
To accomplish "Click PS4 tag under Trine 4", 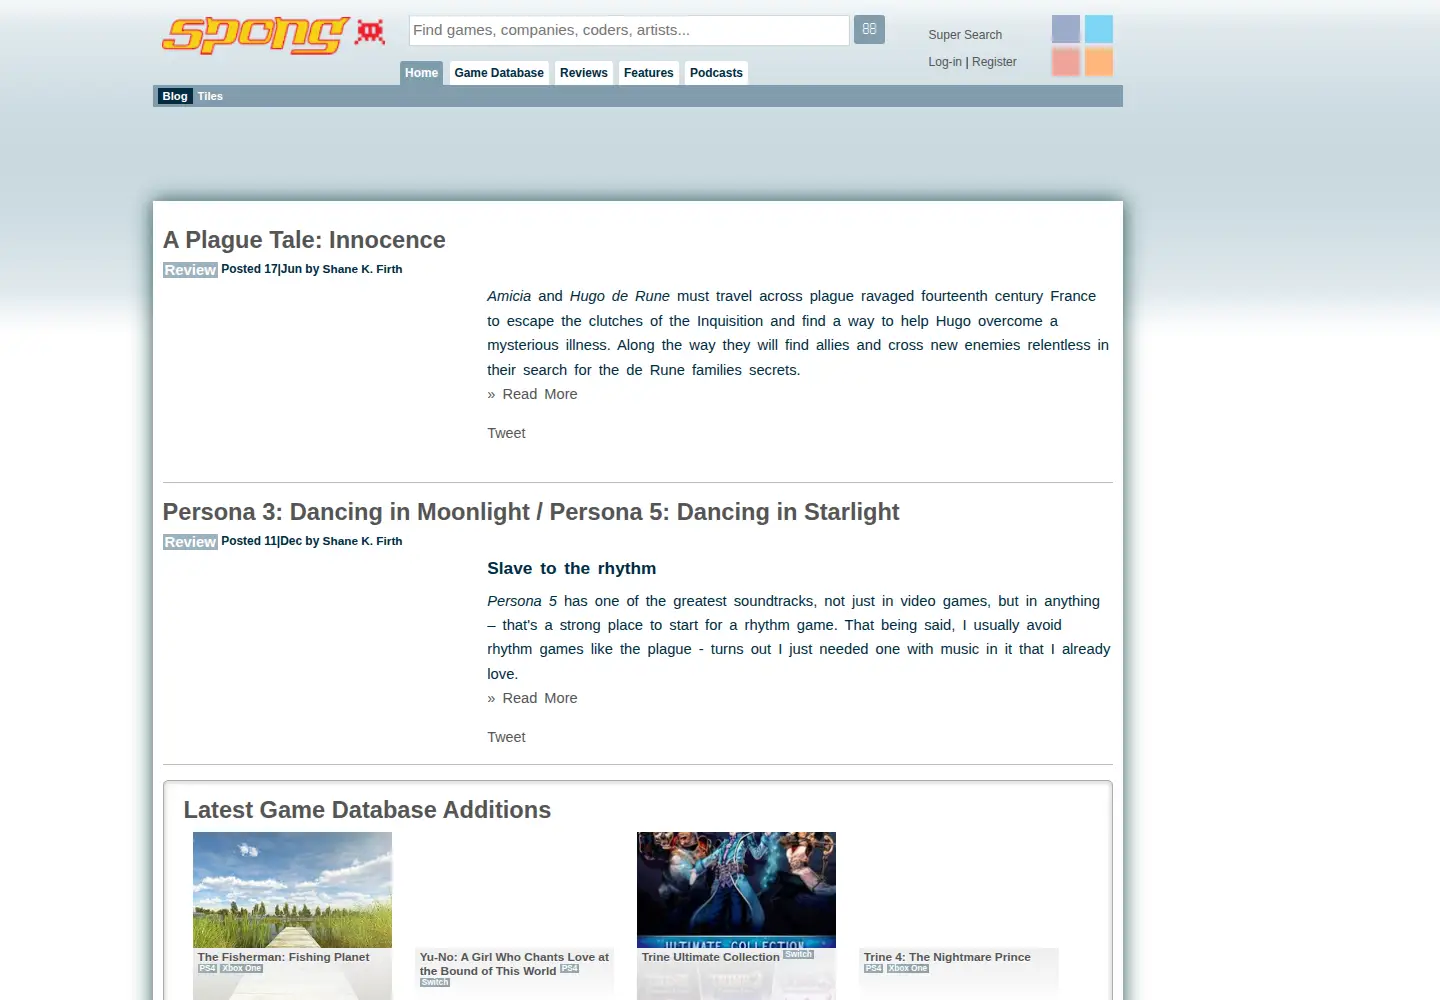I will tap(873, 968).
